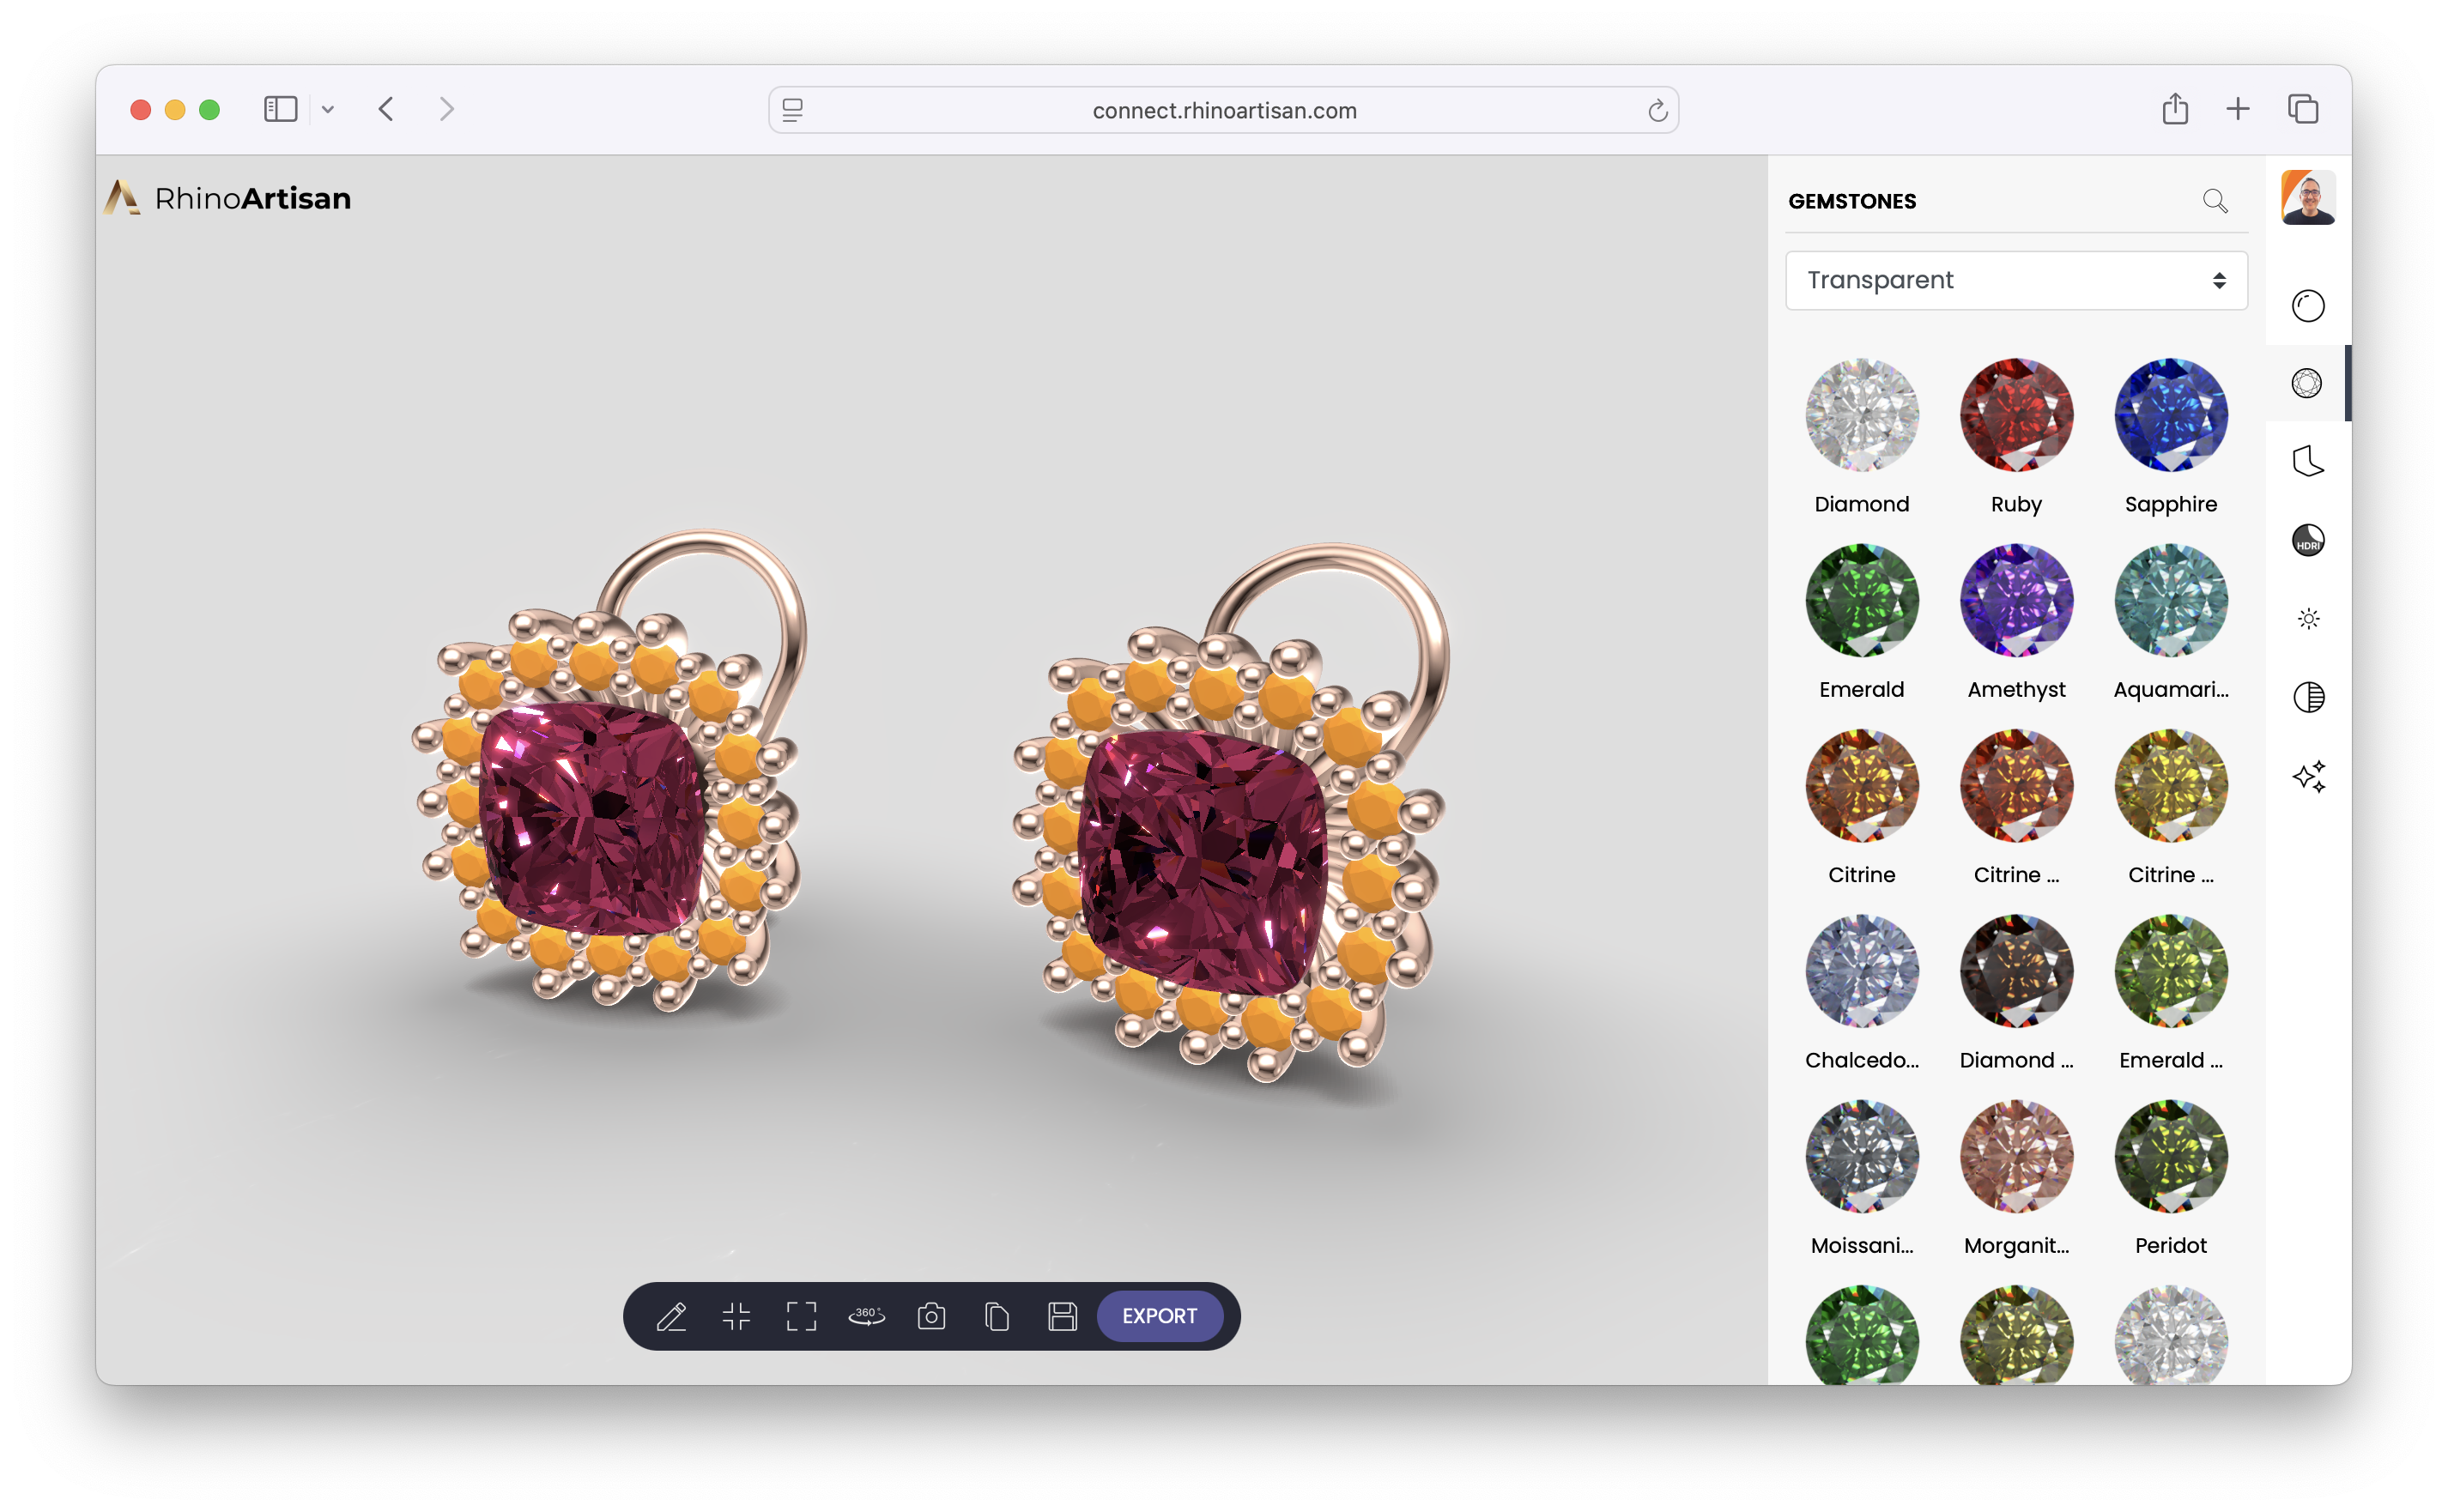The image size is (2448, 1512).
Task: Activate the 360 rotation icon
Action: click(x=866, y=1316)
